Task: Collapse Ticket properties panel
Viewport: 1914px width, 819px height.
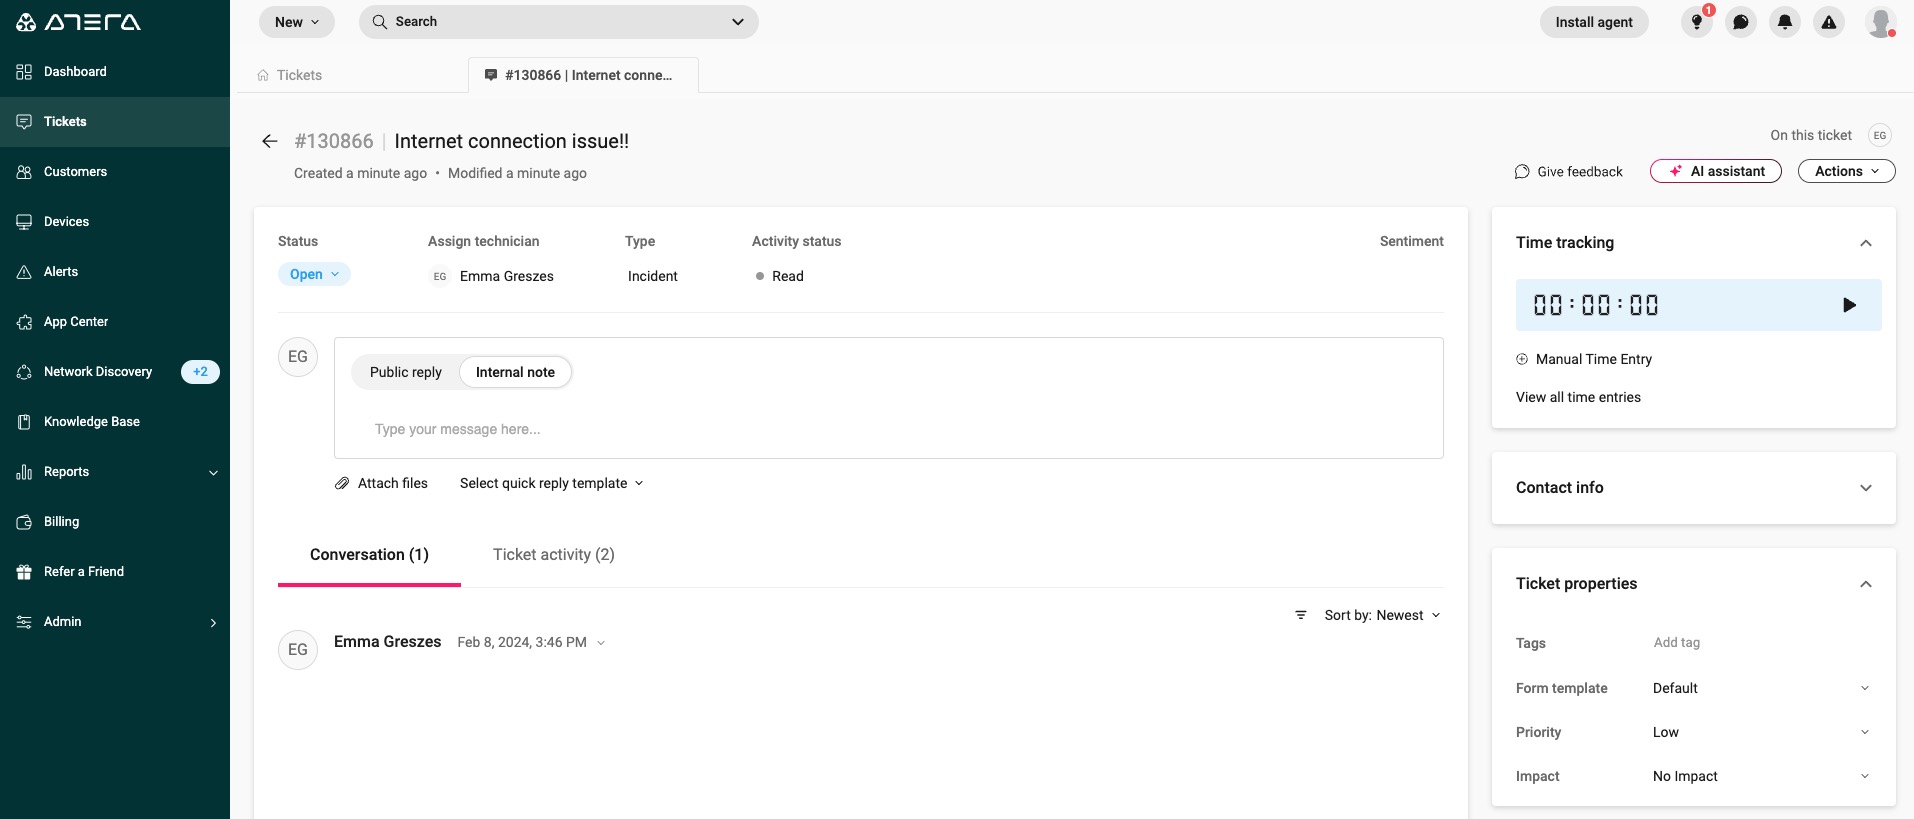Action: (1866, 584)
